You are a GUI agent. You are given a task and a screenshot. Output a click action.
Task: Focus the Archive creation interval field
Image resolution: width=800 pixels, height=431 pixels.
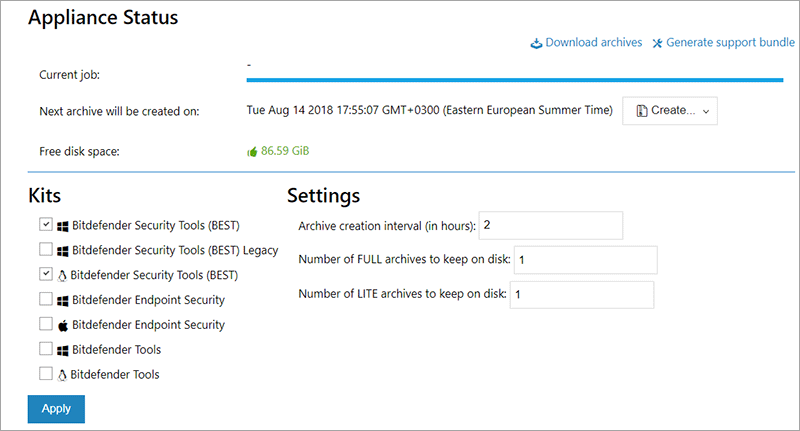tap(551, 225)
